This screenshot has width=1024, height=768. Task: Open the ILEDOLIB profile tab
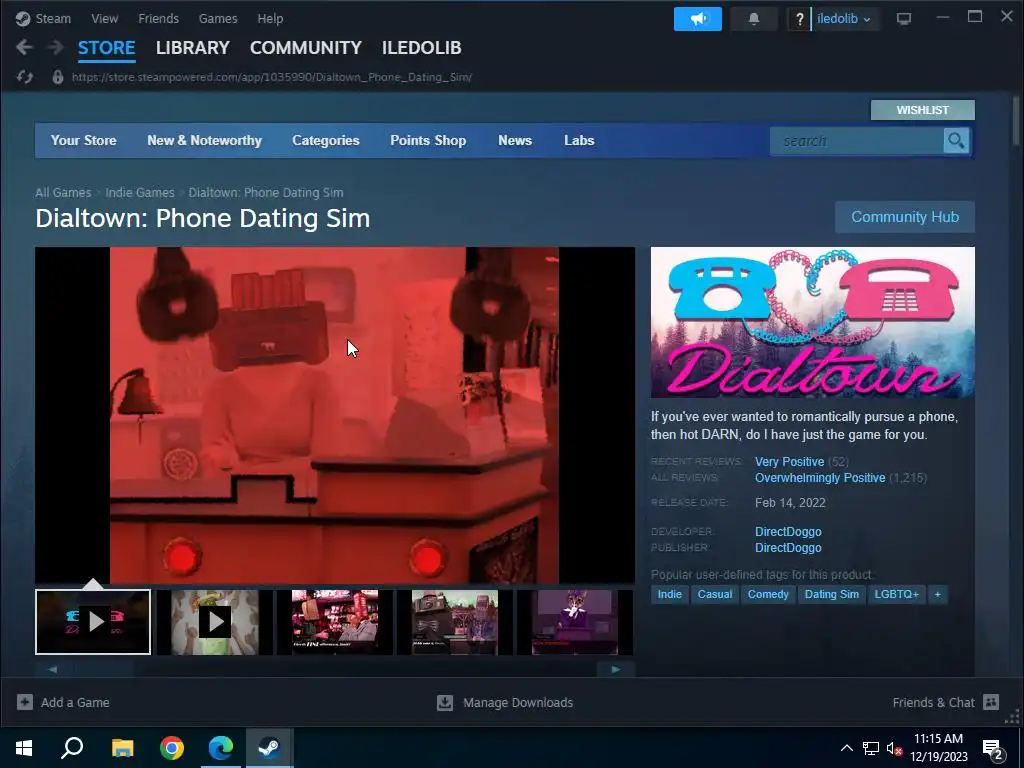[421, 48]
